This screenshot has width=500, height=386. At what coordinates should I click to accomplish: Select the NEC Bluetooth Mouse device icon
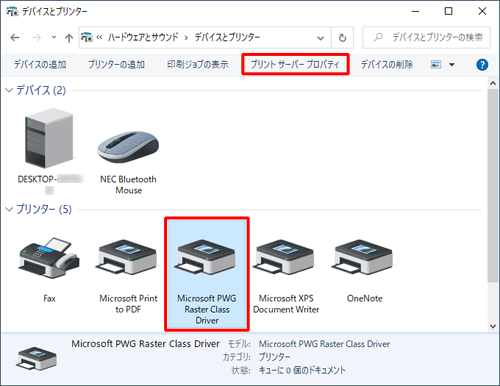[x=128, y=147]
